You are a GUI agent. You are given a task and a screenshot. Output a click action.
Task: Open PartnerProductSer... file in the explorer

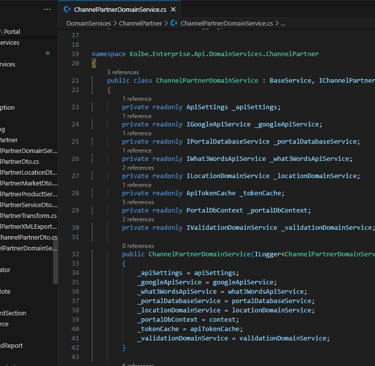[x=28, y=194]
